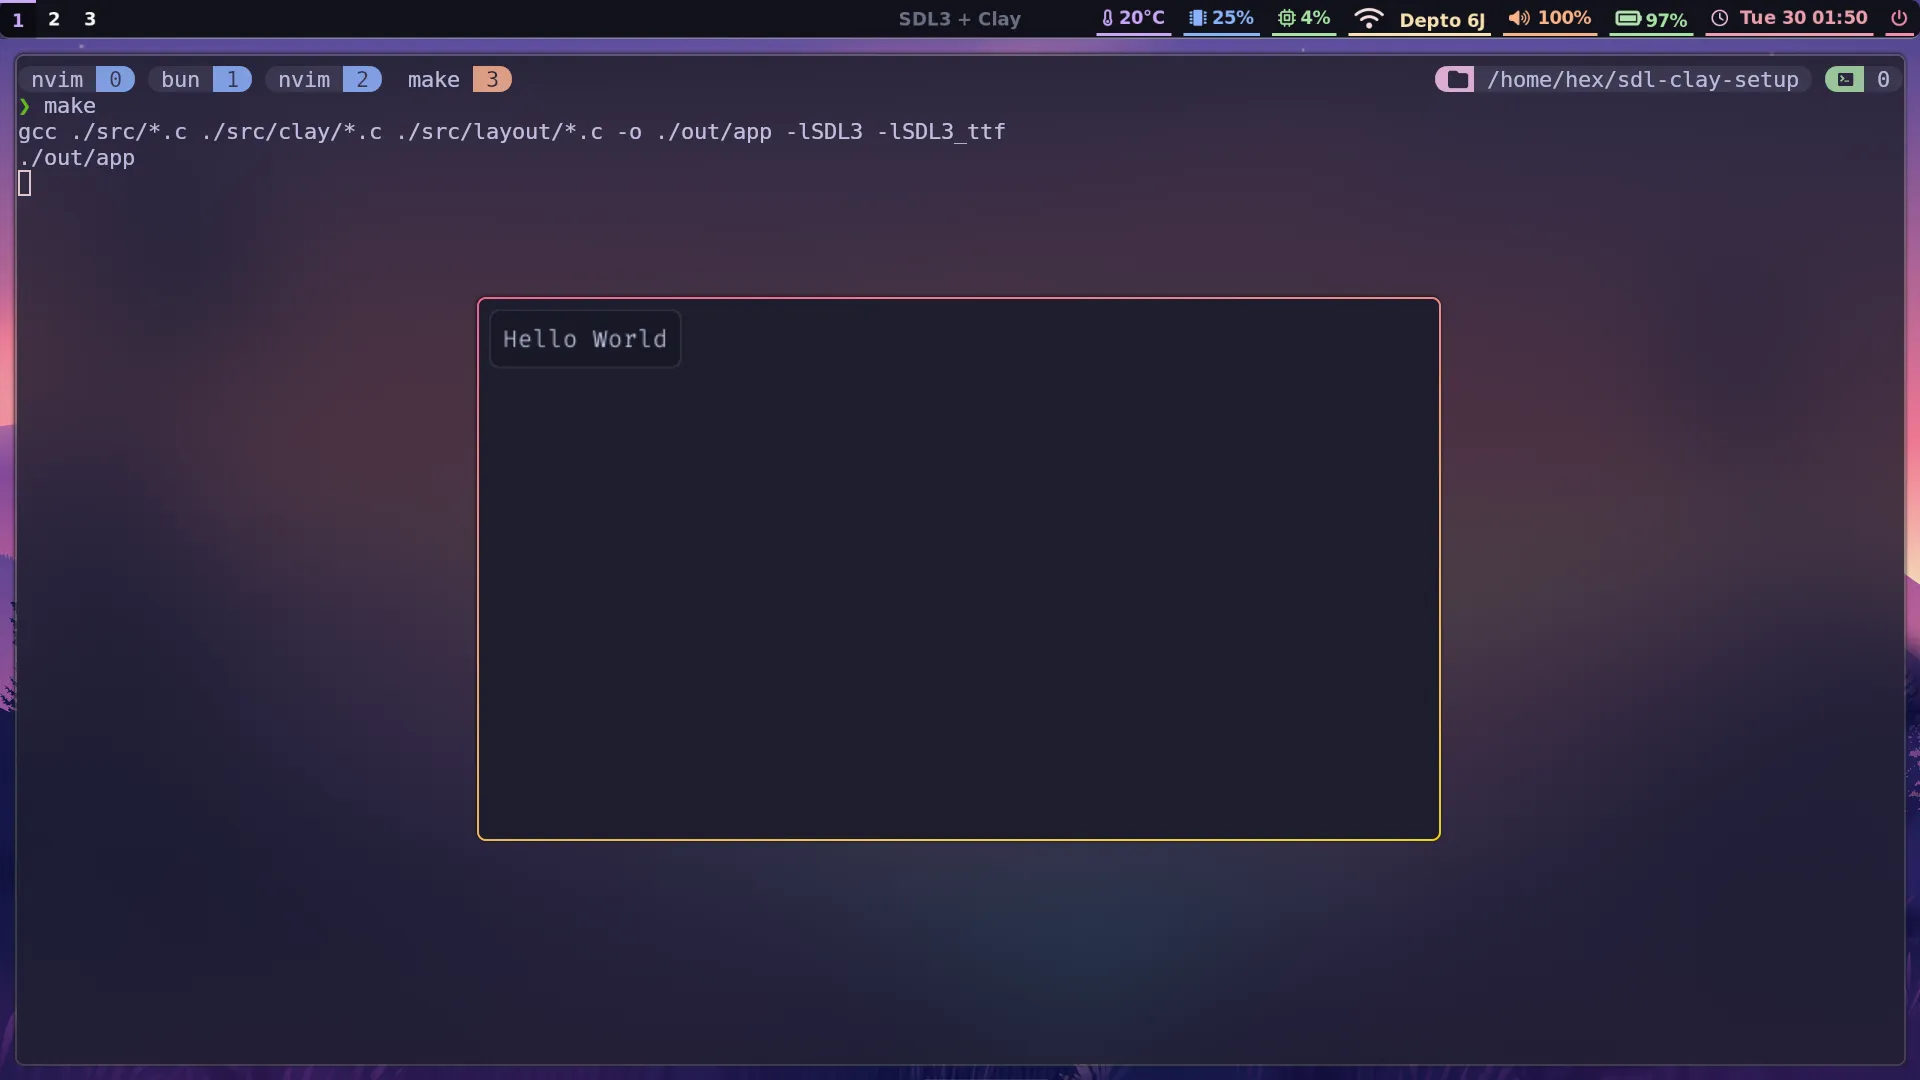The width and height of the screenshot is (1920, 1080).
Task: Click the Hello World button
Action: pyautogui.click(x=585, y=339)
